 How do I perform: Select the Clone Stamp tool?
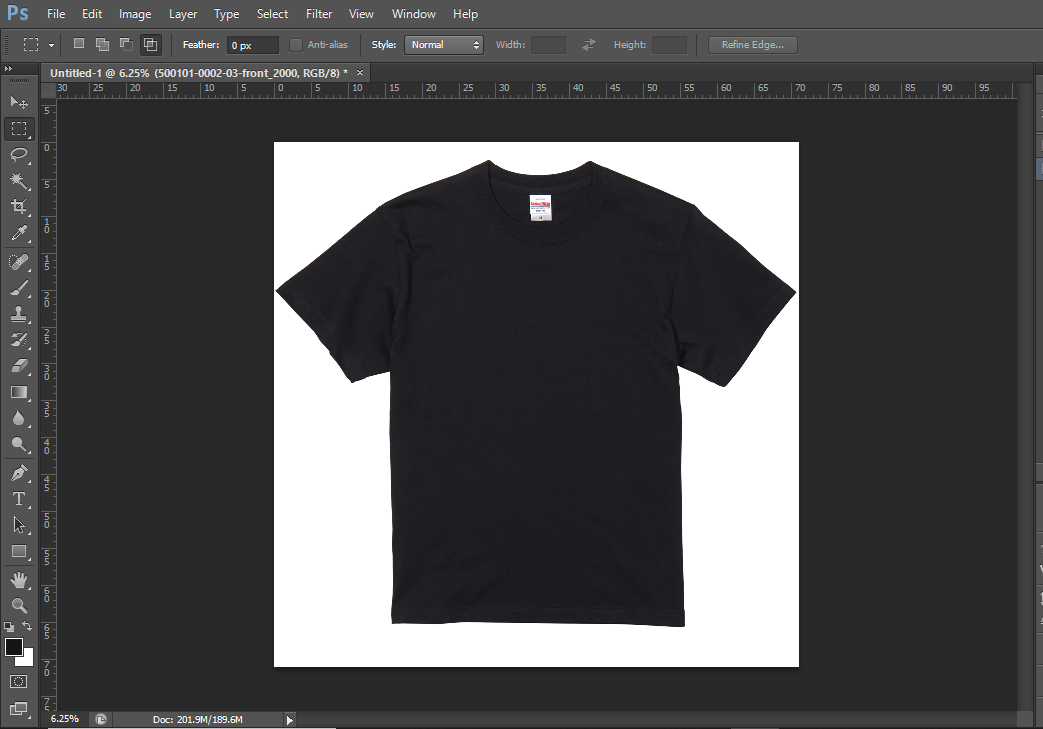coord(19,313)
